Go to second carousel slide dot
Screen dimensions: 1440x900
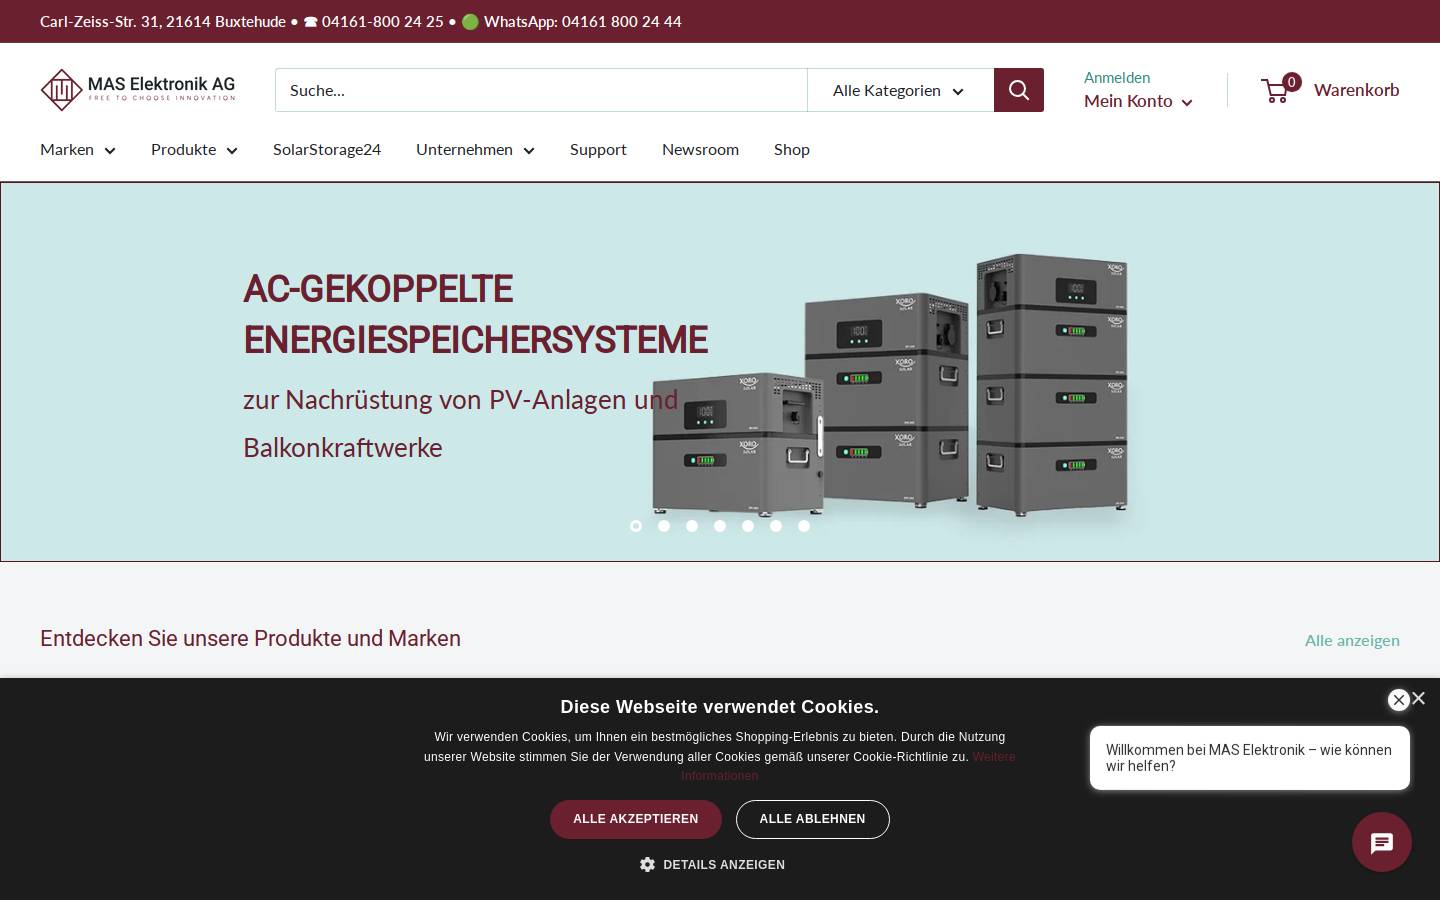click(x=664, y=526)
